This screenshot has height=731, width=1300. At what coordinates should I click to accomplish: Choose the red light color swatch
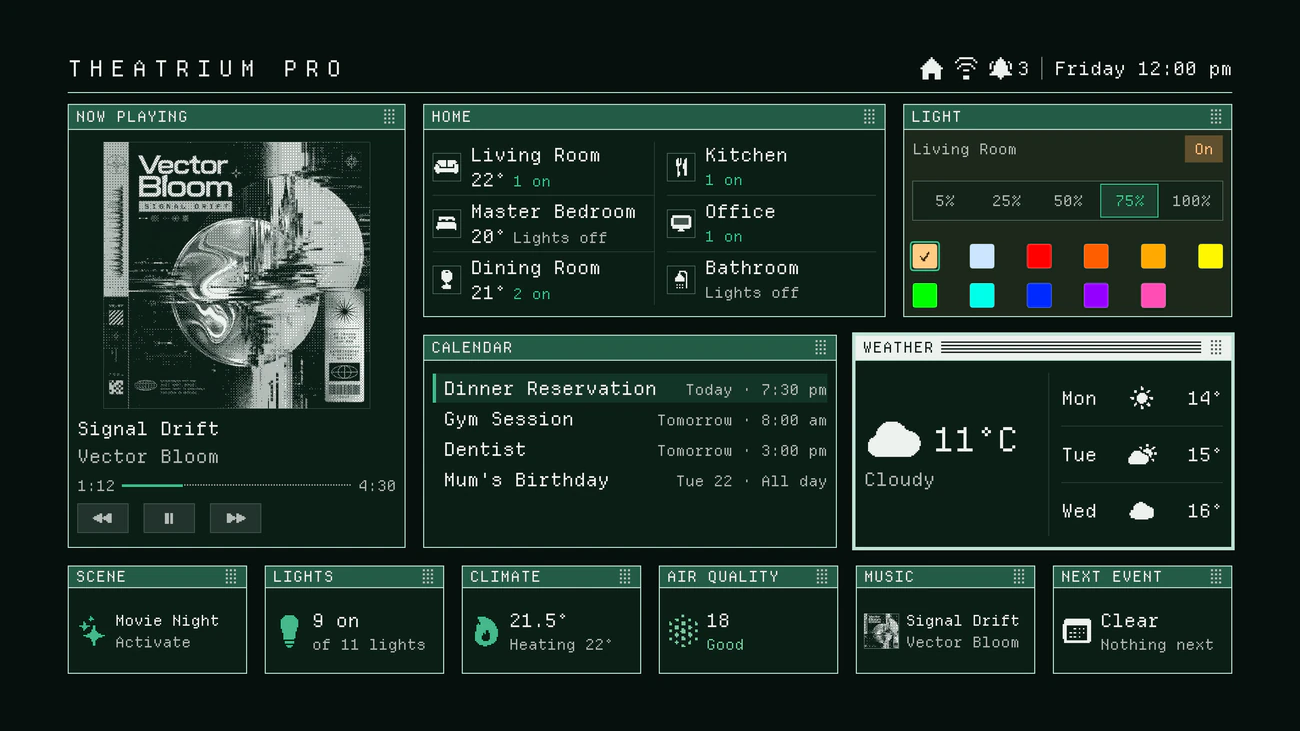tap(1039, 256)
